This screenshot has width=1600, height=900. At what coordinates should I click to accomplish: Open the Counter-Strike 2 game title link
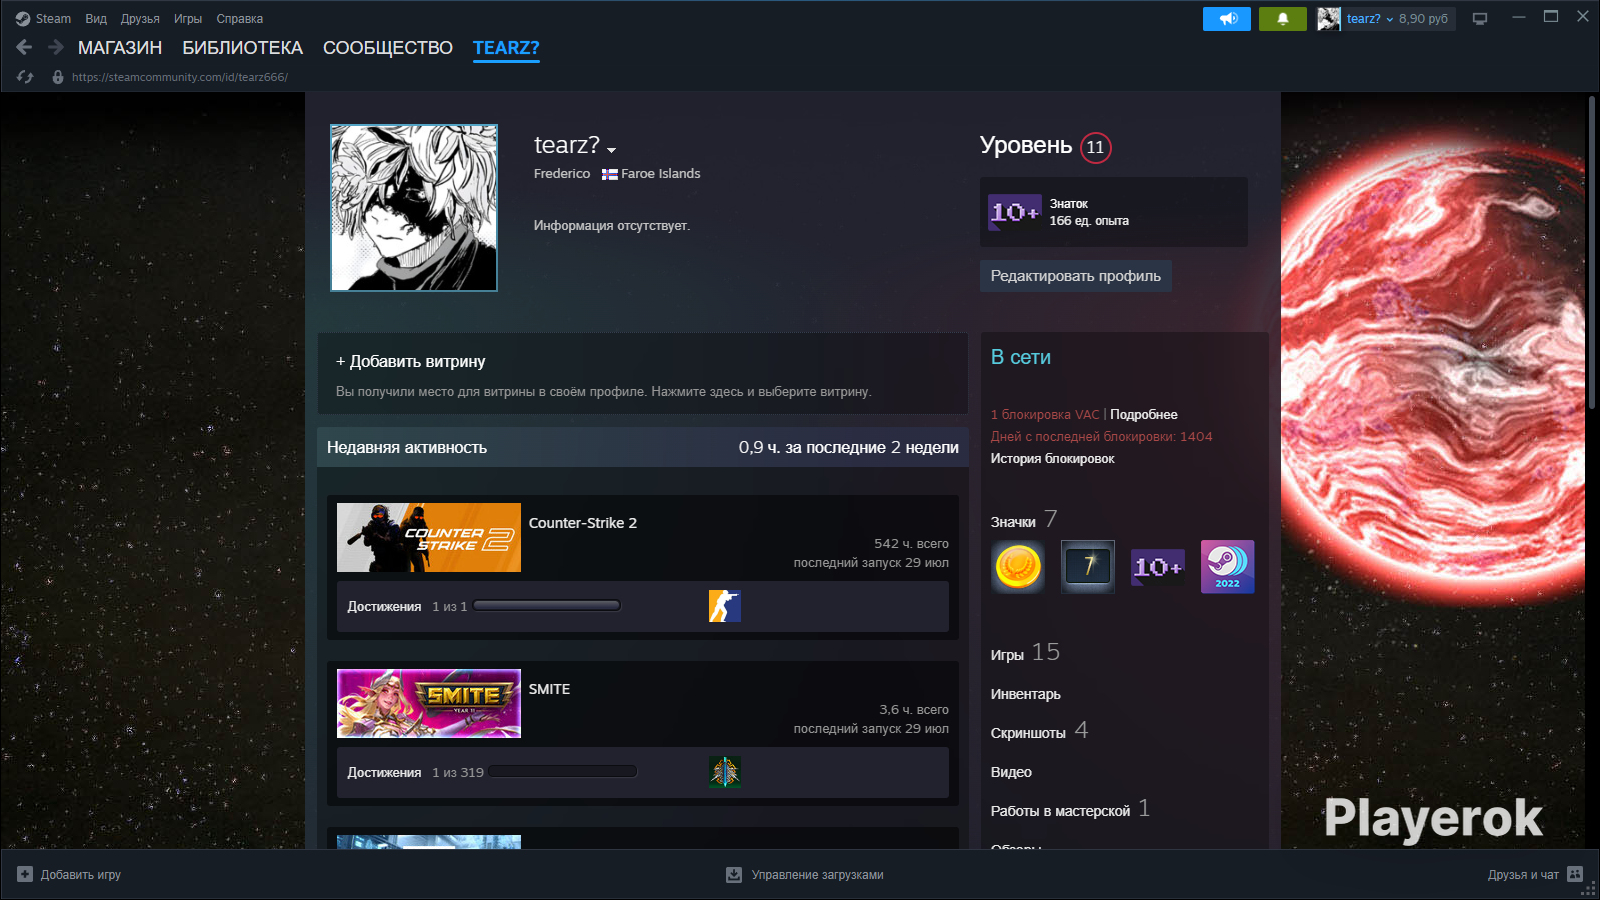583,523
